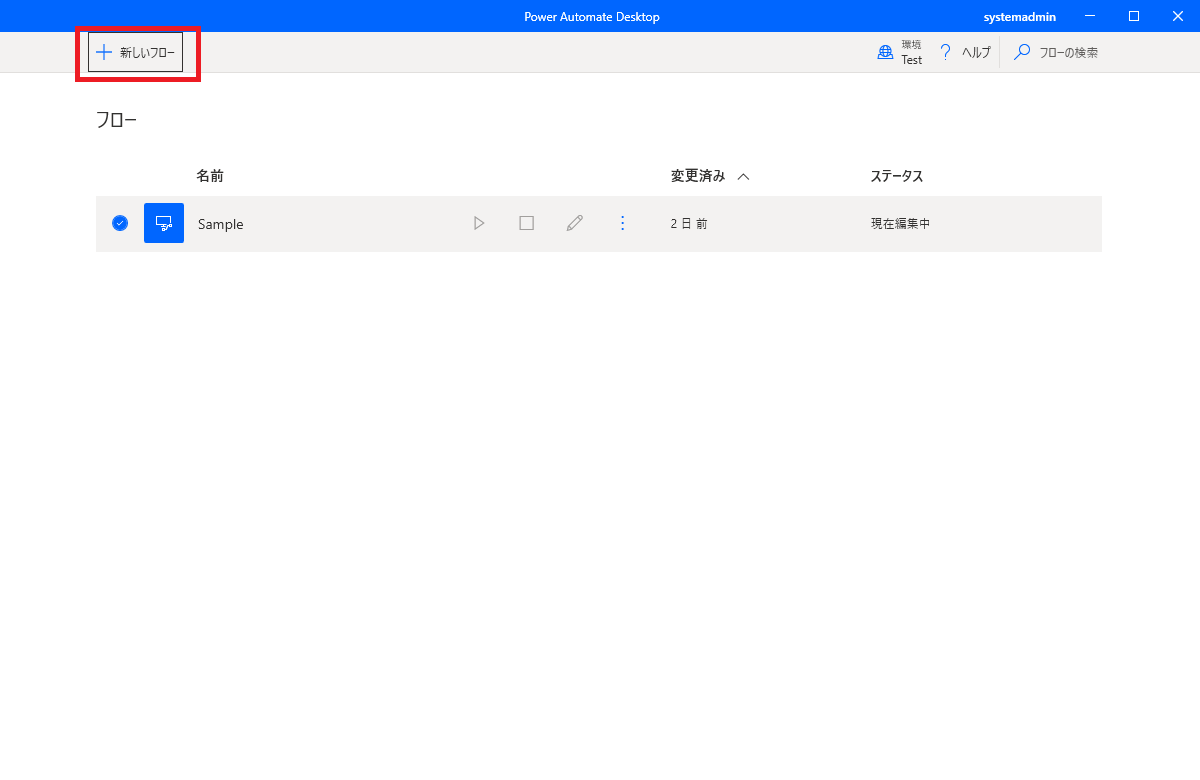Click the 新しいフロー button
The image size is (1200, 780).
(135, 52)
